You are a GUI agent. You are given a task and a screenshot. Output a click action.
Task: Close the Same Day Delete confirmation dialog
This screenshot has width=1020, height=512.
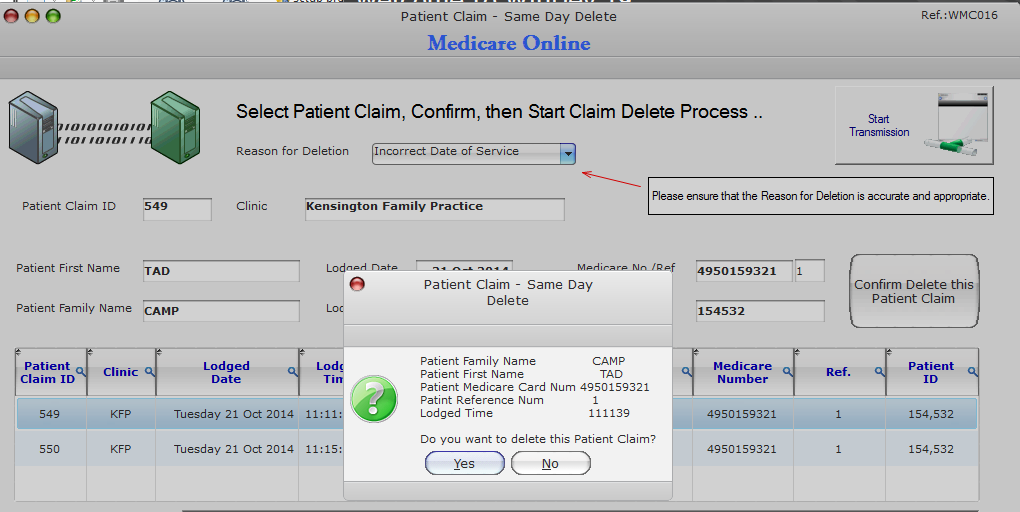coord(357,284)
